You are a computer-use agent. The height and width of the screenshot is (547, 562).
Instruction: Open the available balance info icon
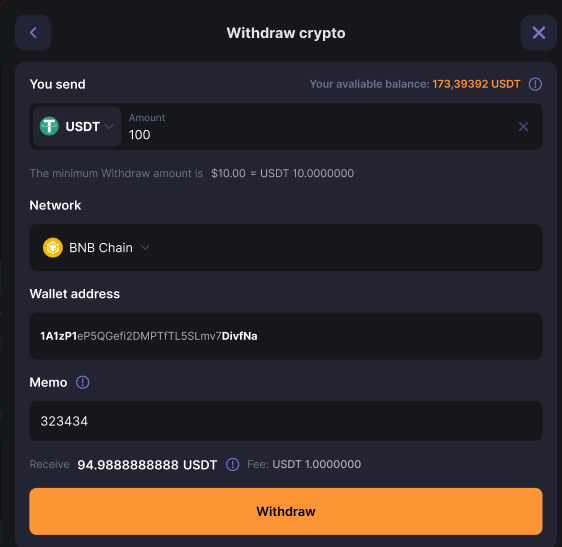[535, 84]
